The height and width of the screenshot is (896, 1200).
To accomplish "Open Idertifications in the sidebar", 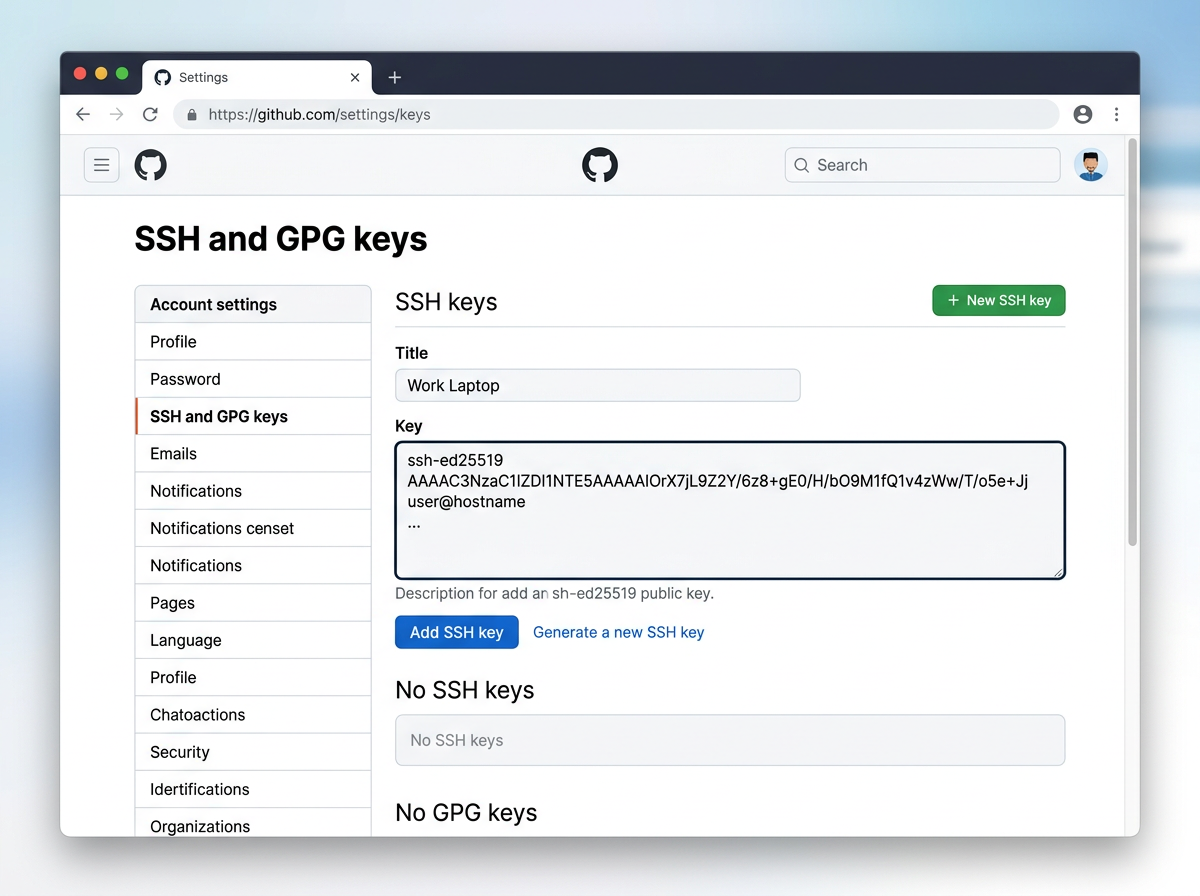I will 253,789.
